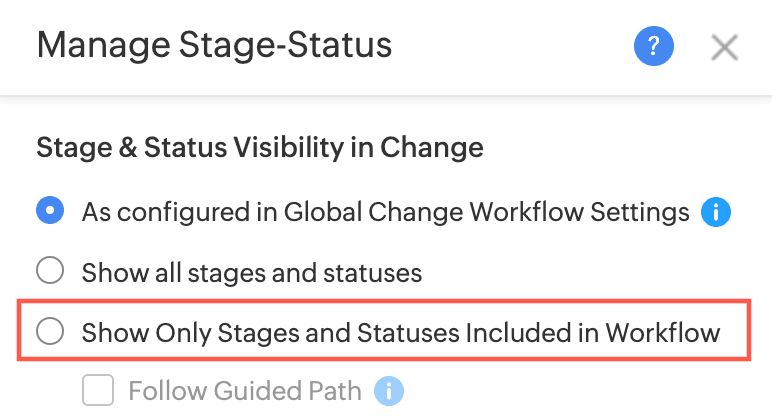Choose 'Show Only Stages and Statuses Included' radio
This screenshot has height=416, width=772.
click(x=50, y=331)
